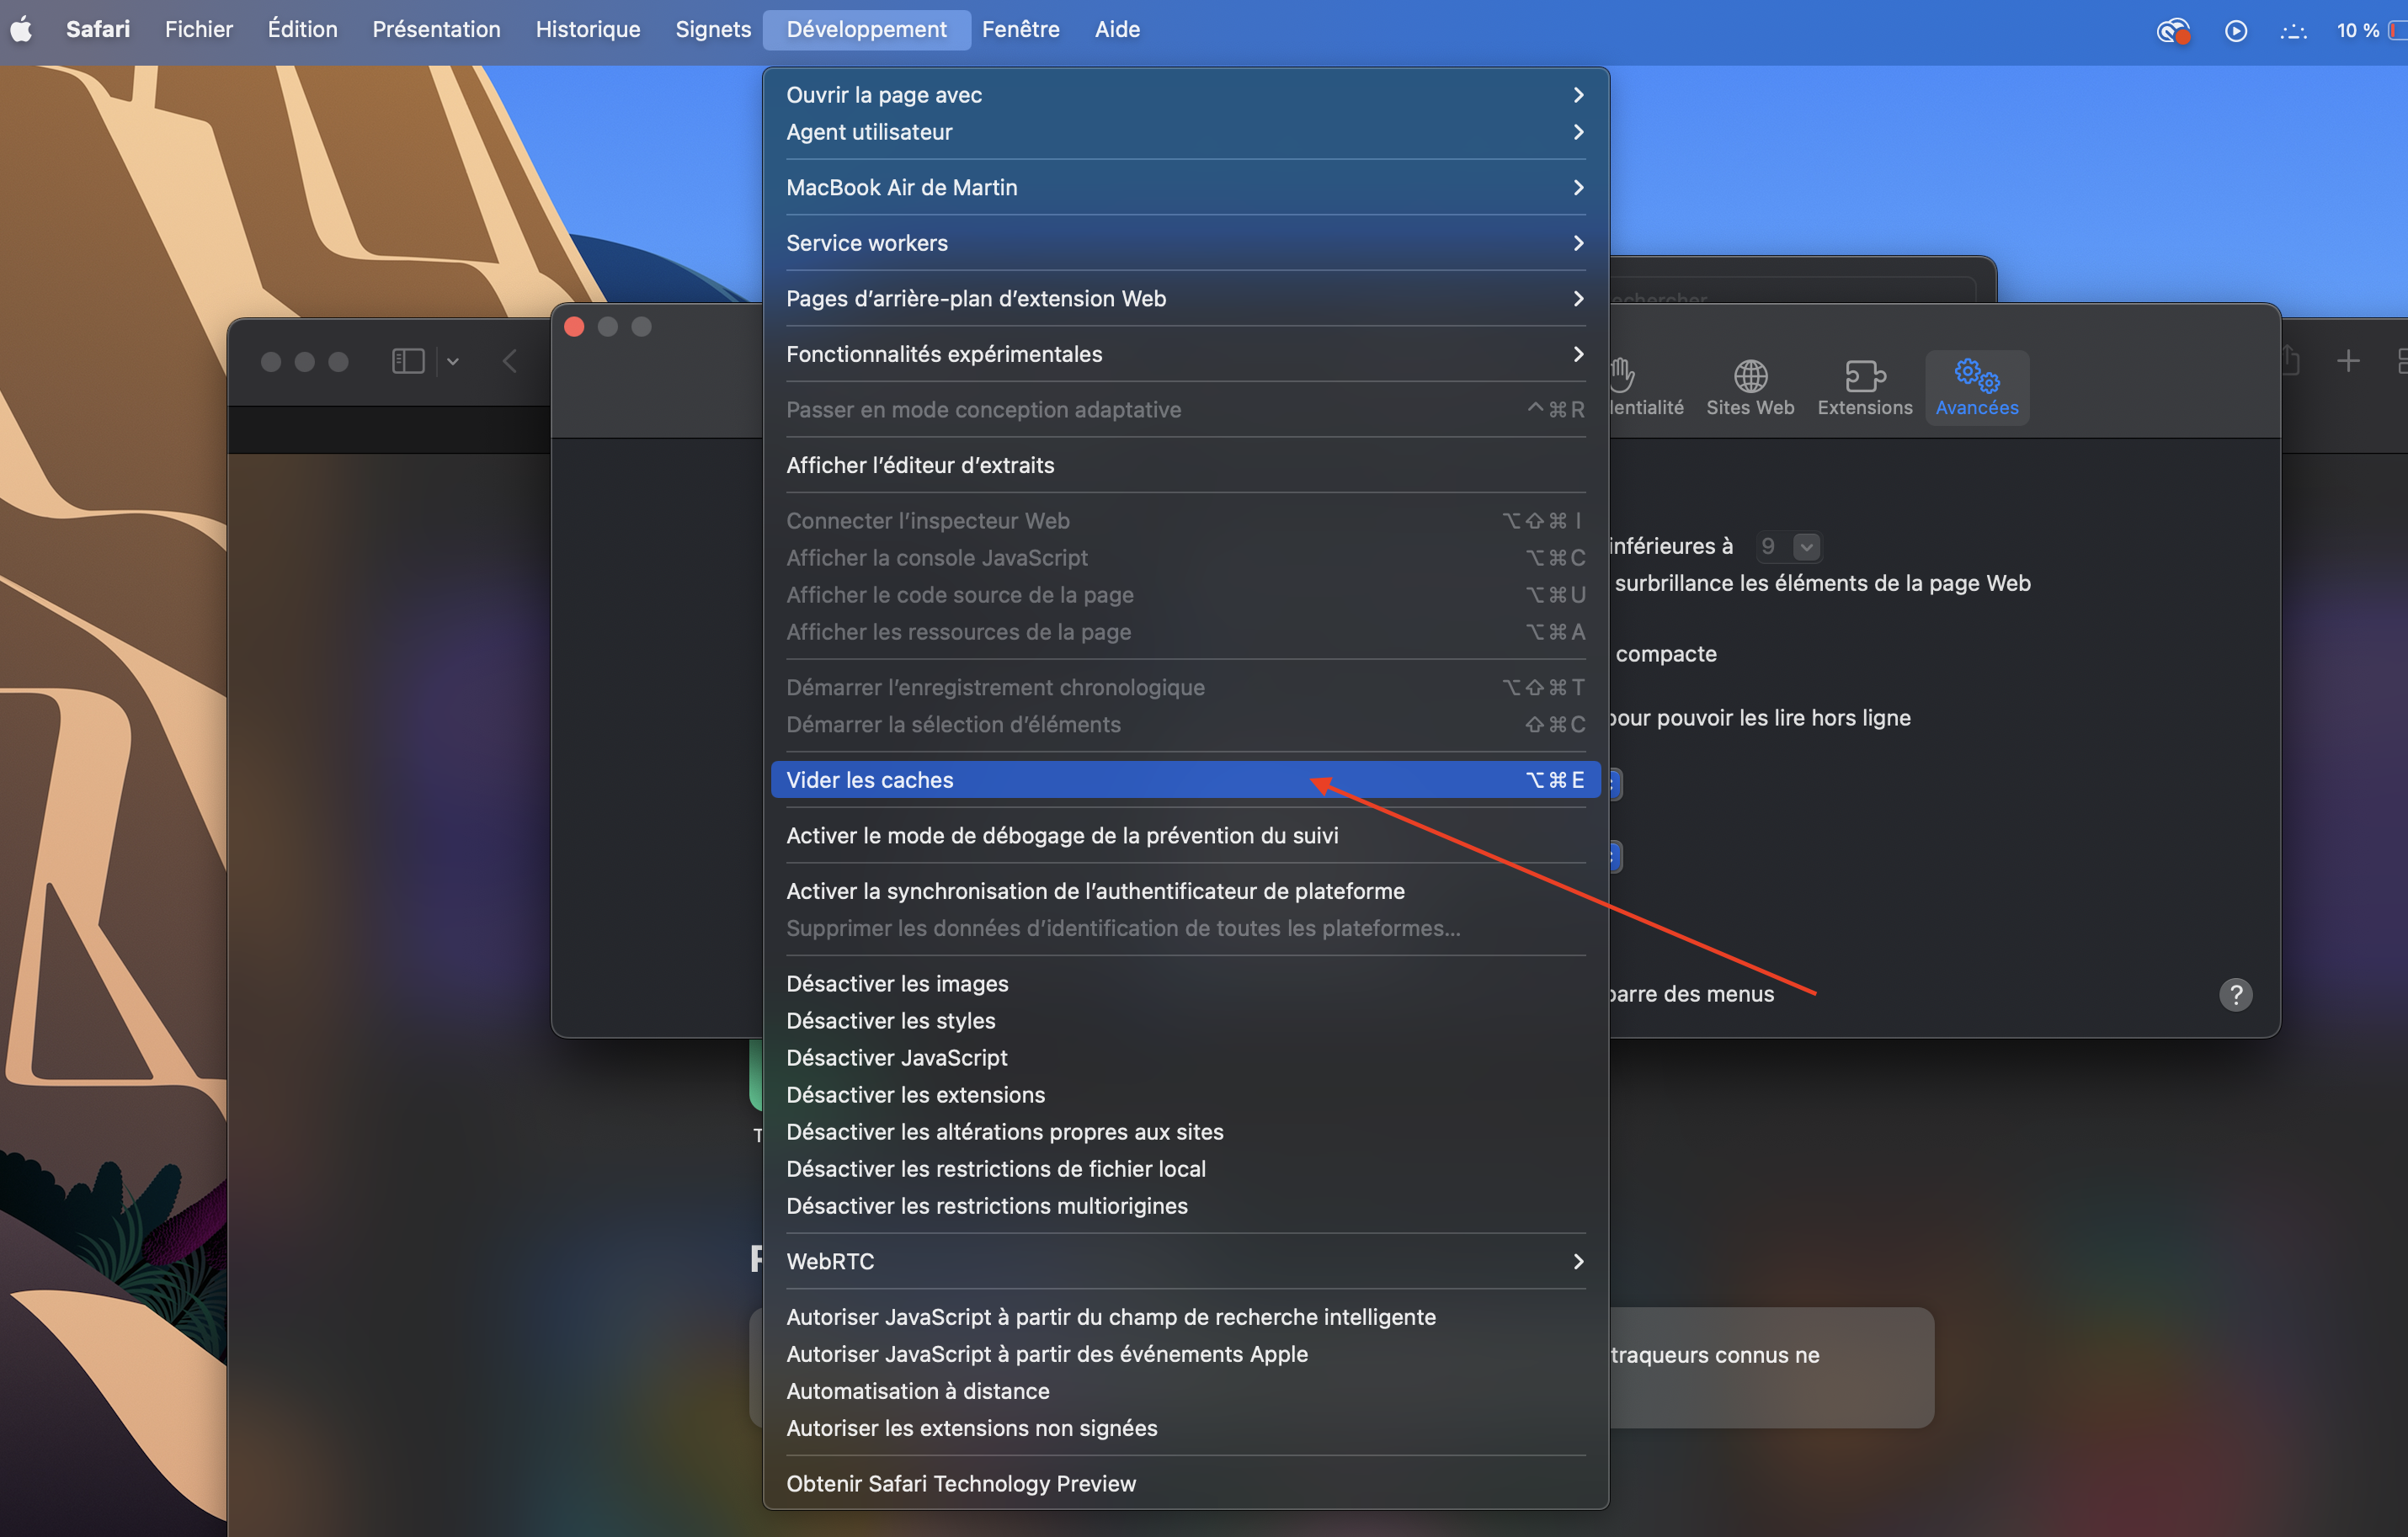This screenshot has width=2408, height=1537.
Task: Choose Désactiver JavaScript
Action: click(x=1186, y=1057)
